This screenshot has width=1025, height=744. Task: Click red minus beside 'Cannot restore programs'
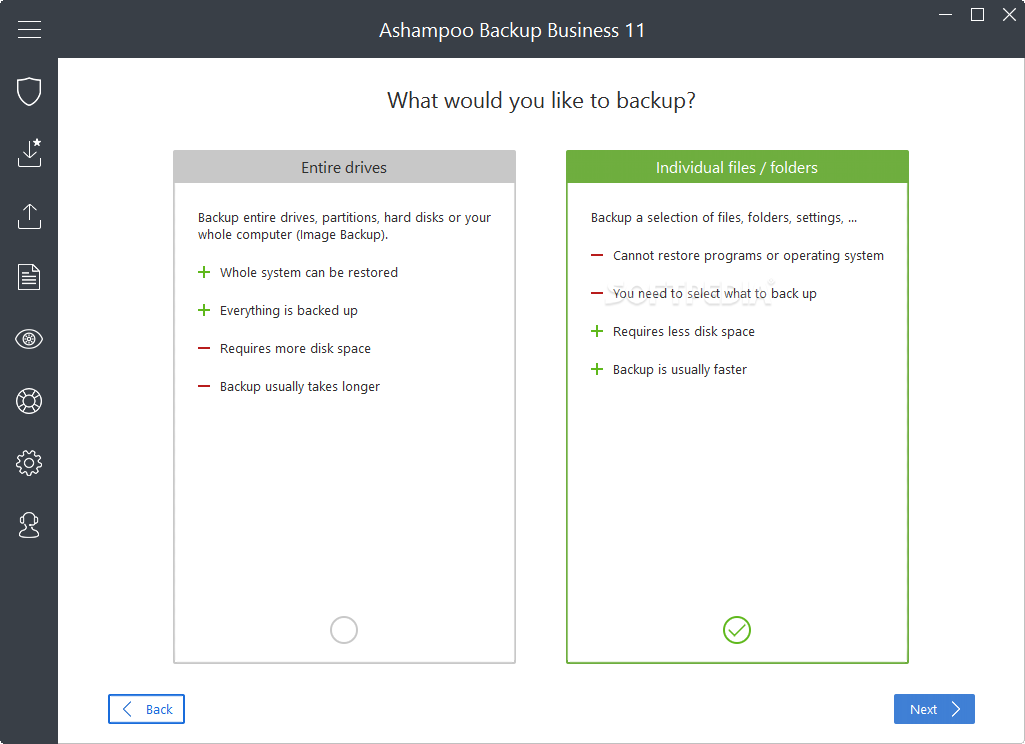pos(597,256)
